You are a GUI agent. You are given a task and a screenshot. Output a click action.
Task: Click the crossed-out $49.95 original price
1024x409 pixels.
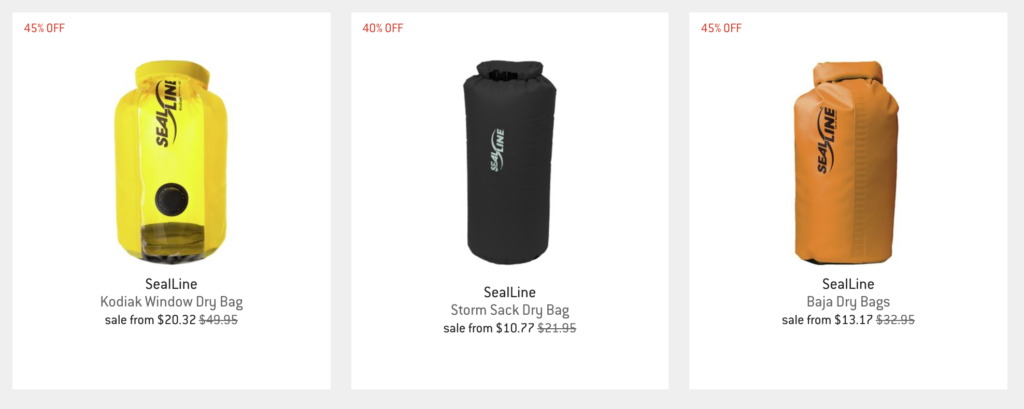click(x=218, y=320)
